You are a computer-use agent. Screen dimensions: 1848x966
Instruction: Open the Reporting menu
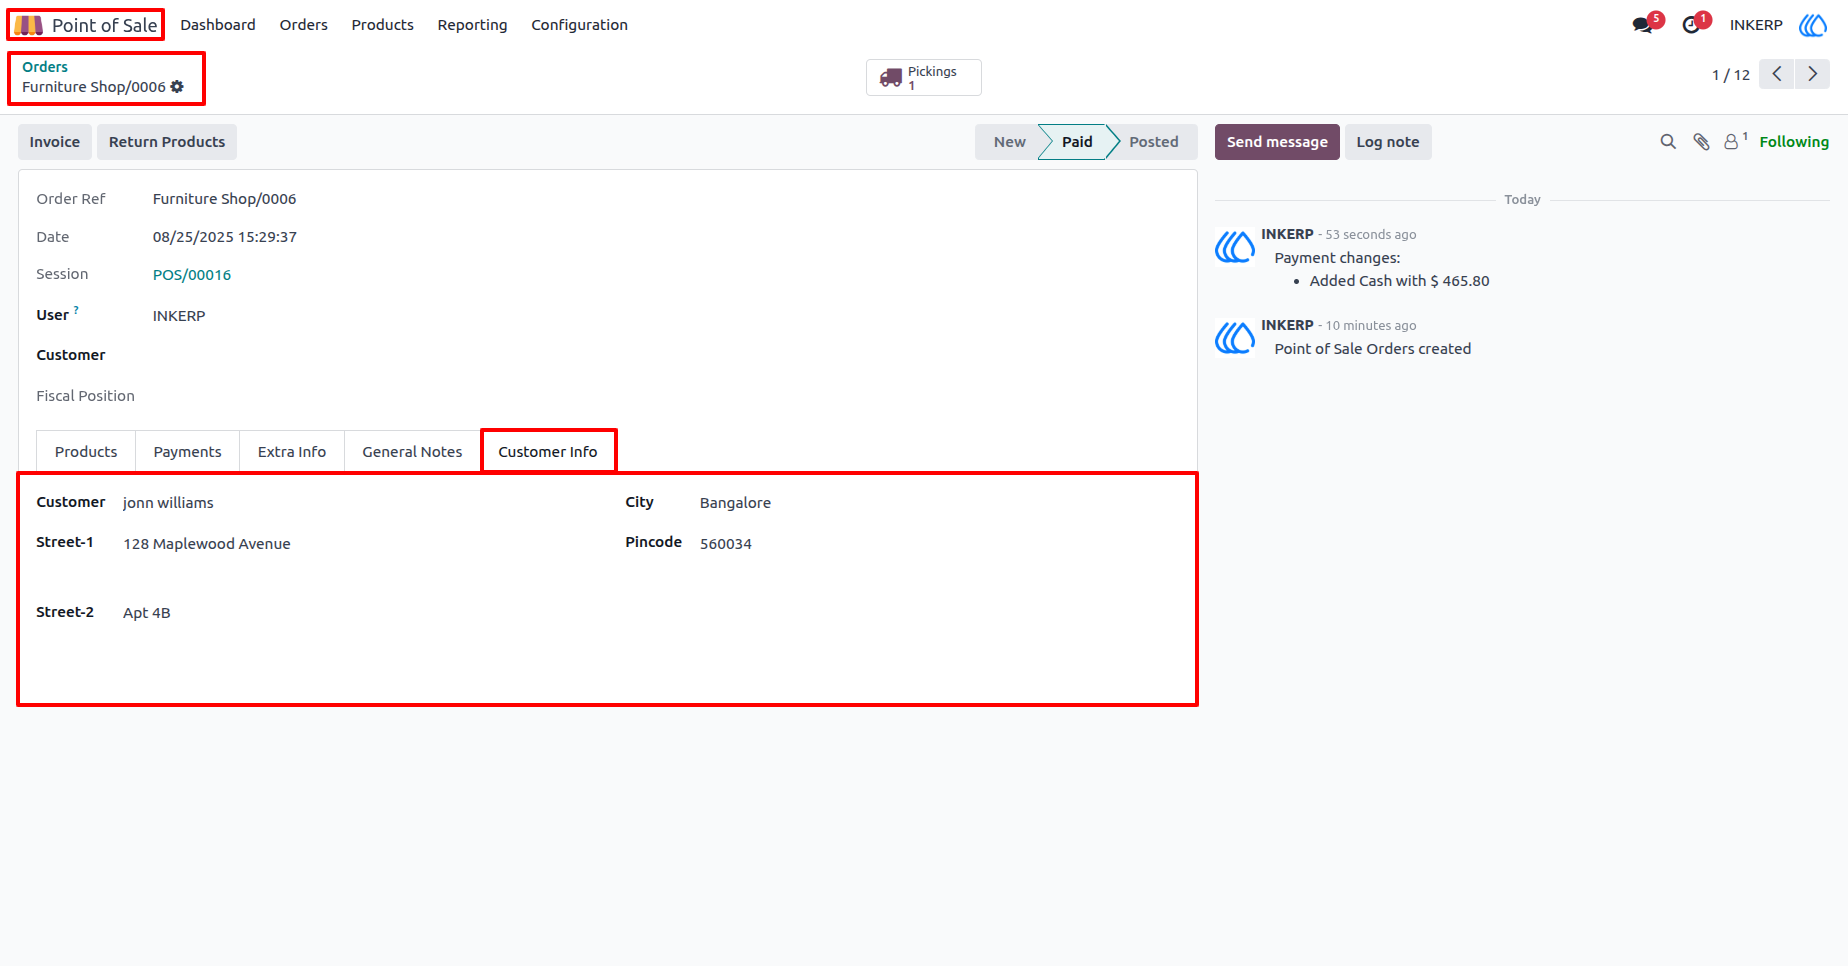pos(472,25)
